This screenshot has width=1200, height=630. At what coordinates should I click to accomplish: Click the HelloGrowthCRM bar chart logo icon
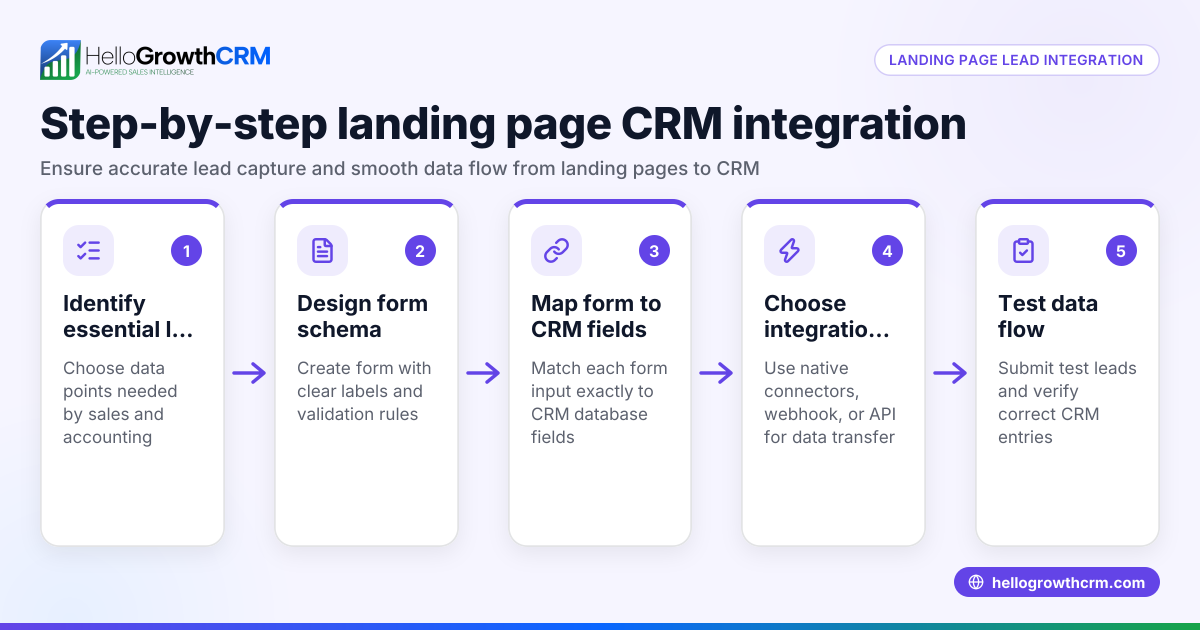point(60,60)
